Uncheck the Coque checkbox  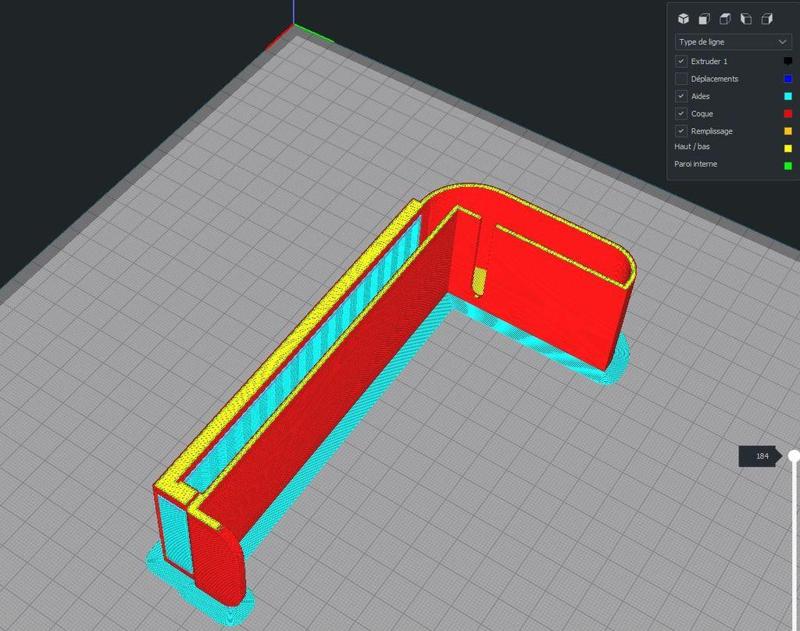tap(681, 113)
